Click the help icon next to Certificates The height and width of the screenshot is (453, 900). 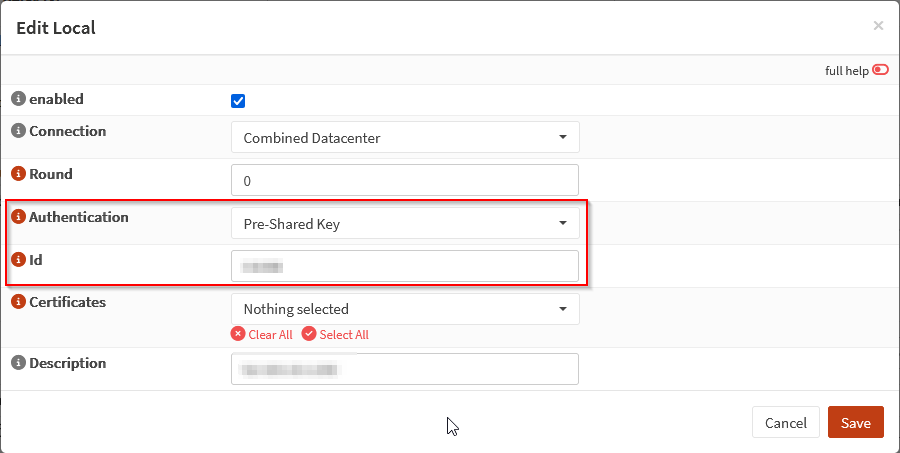(x=17, y=302)
